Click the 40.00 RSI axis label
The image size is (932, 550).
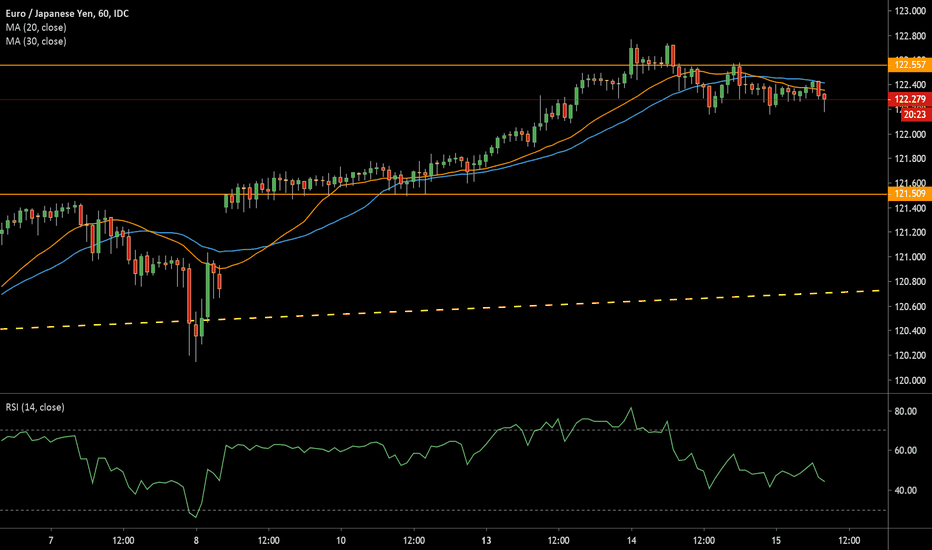point(906,490)
